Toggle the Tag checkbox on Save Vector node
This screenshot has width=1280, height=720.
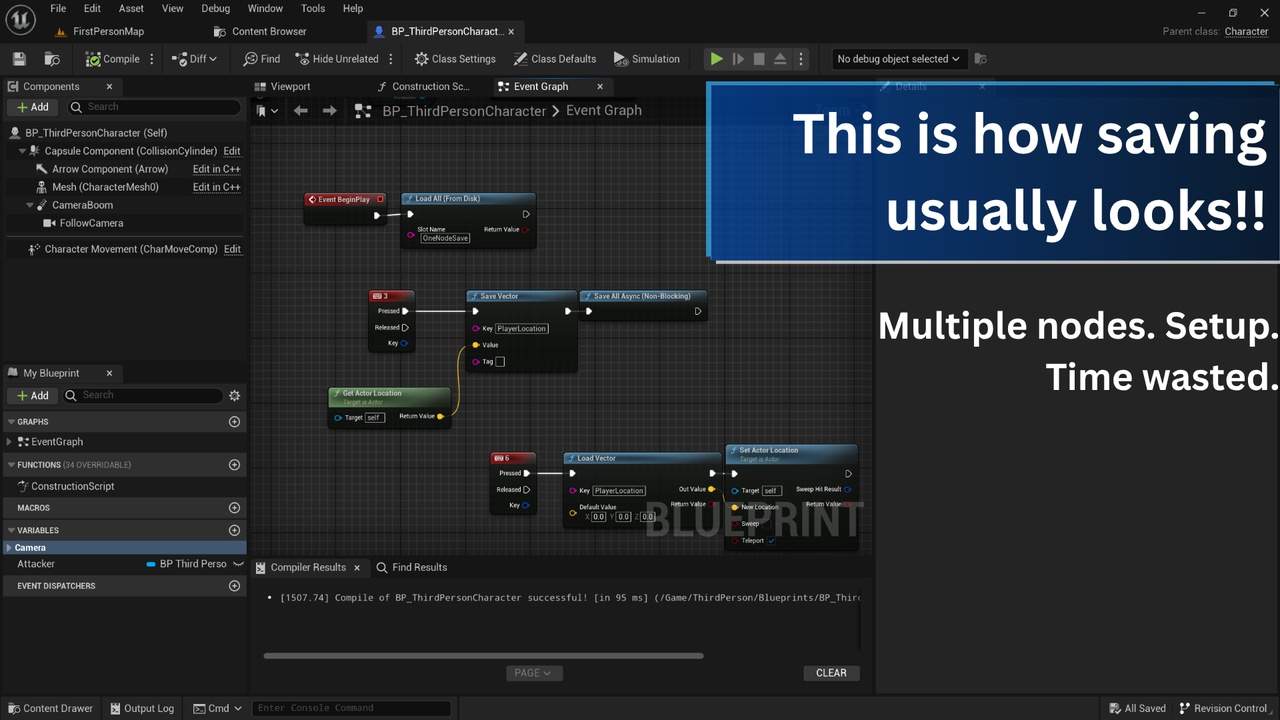tap(500, 362)
